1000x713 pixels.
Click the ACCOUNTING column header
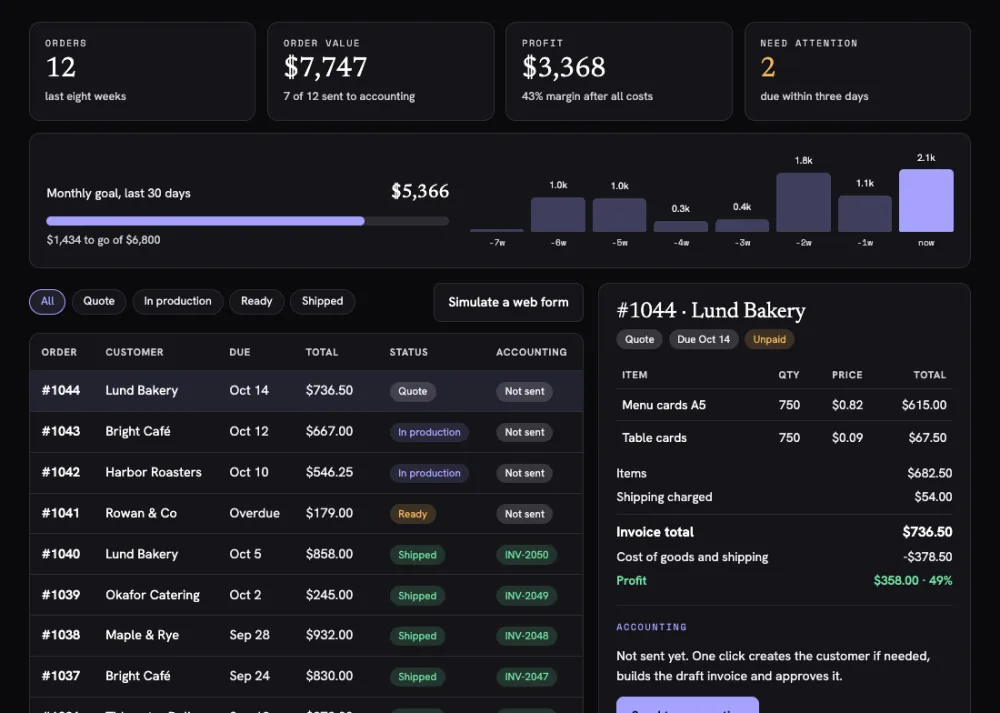(531, 352)
